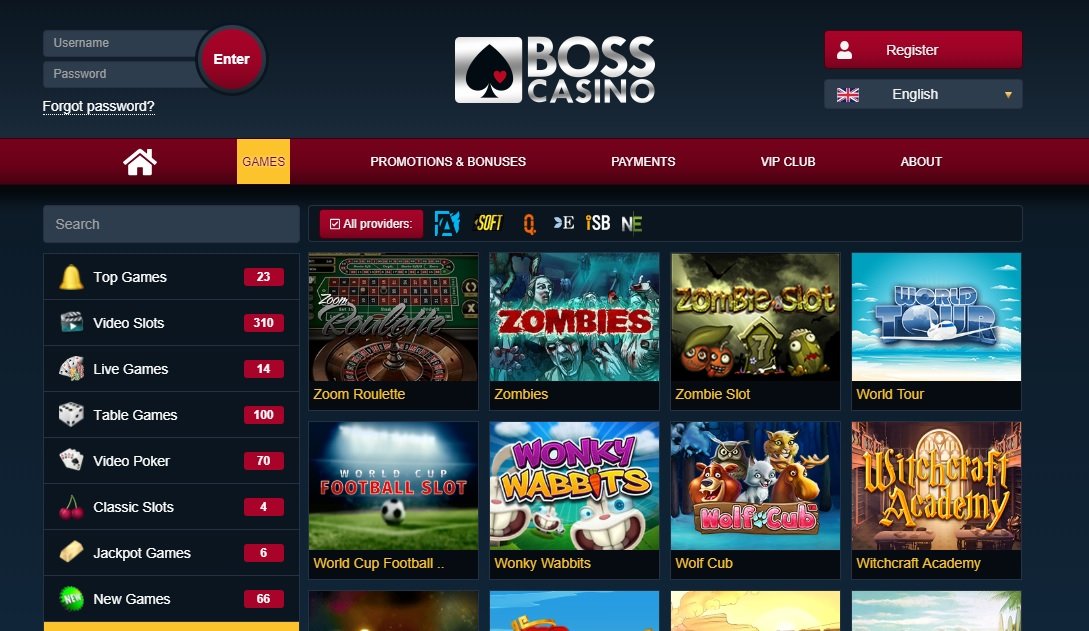
Task: Click the Forgot password link
Action: point(99,106)
